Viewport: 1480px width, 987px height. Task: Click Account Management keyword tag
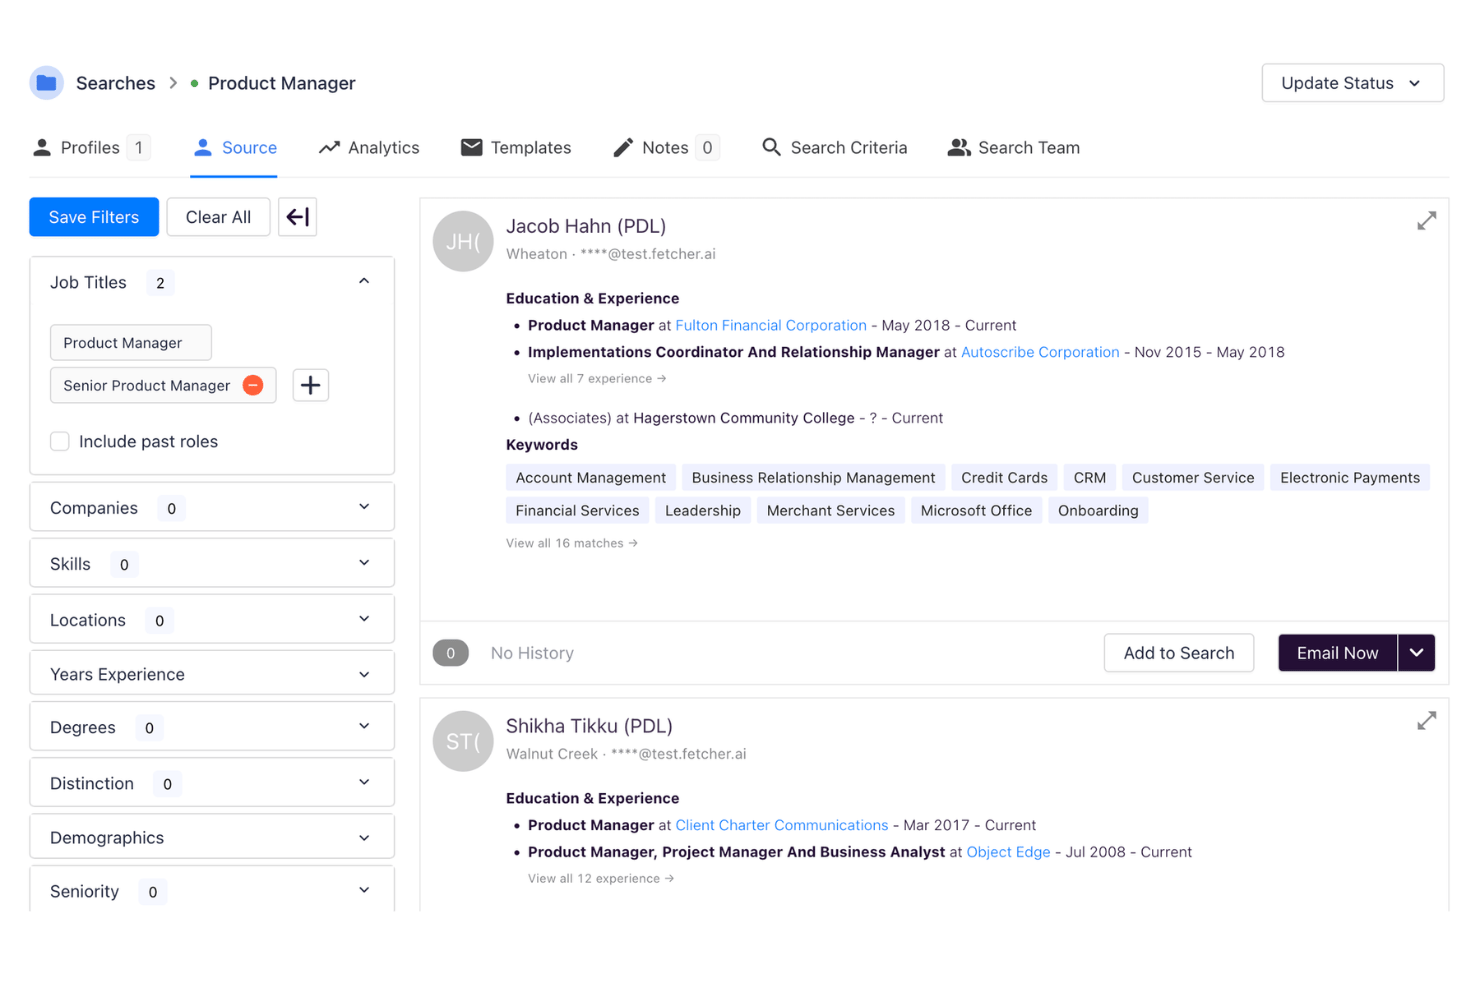[x=591, y=478]
